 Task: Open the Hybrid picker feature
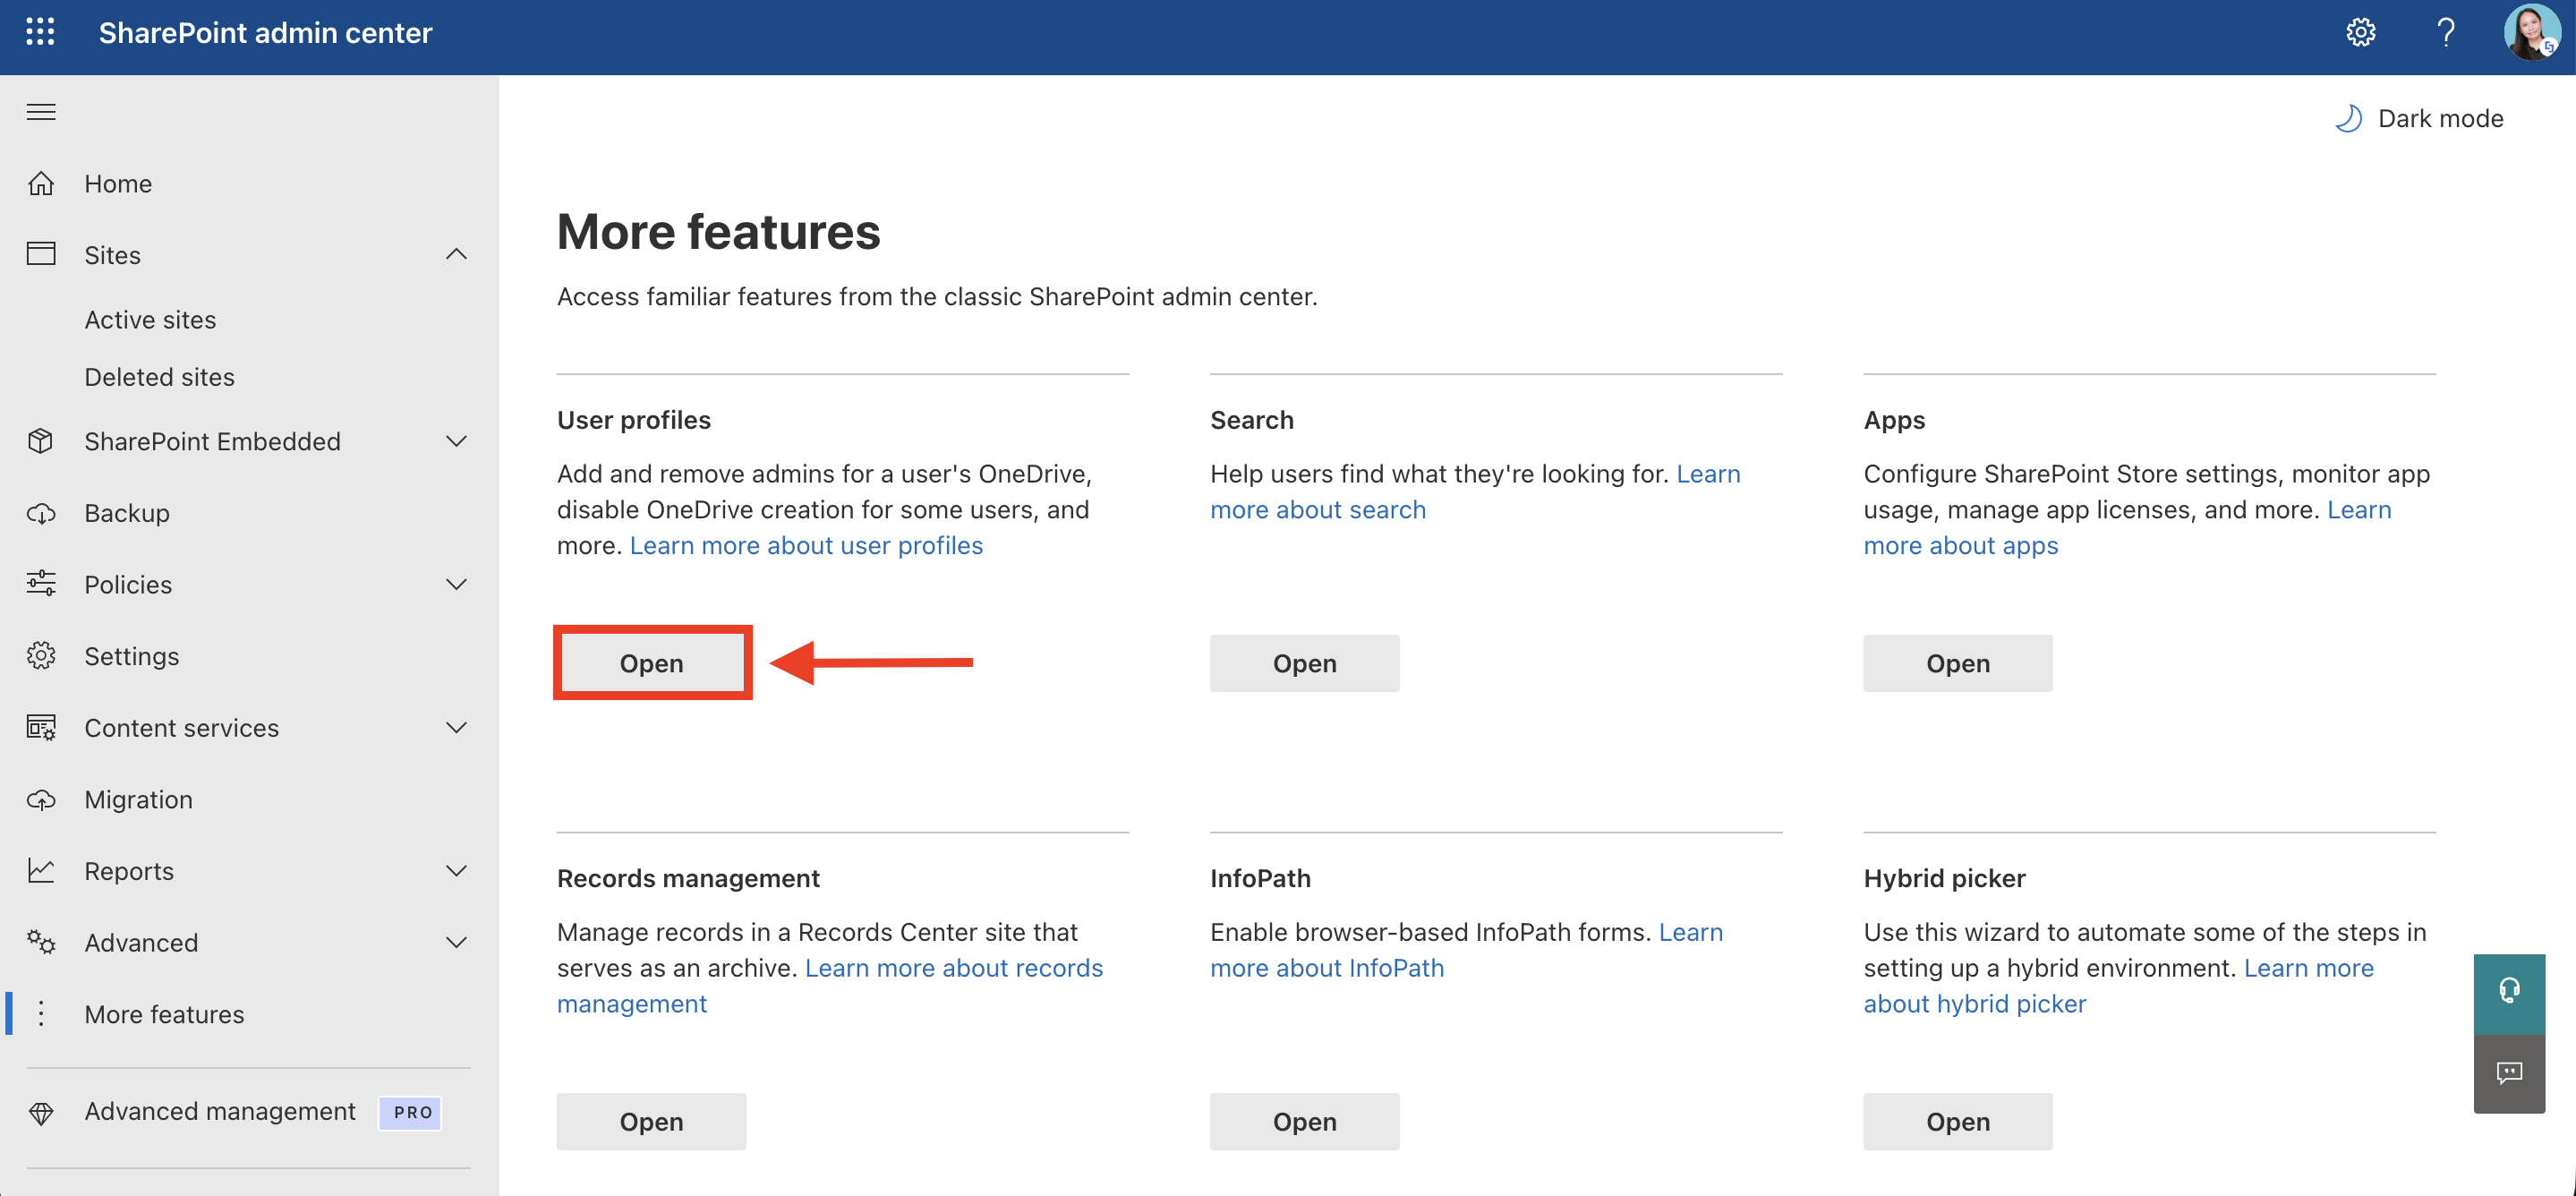click(x=1957, y=1121)
